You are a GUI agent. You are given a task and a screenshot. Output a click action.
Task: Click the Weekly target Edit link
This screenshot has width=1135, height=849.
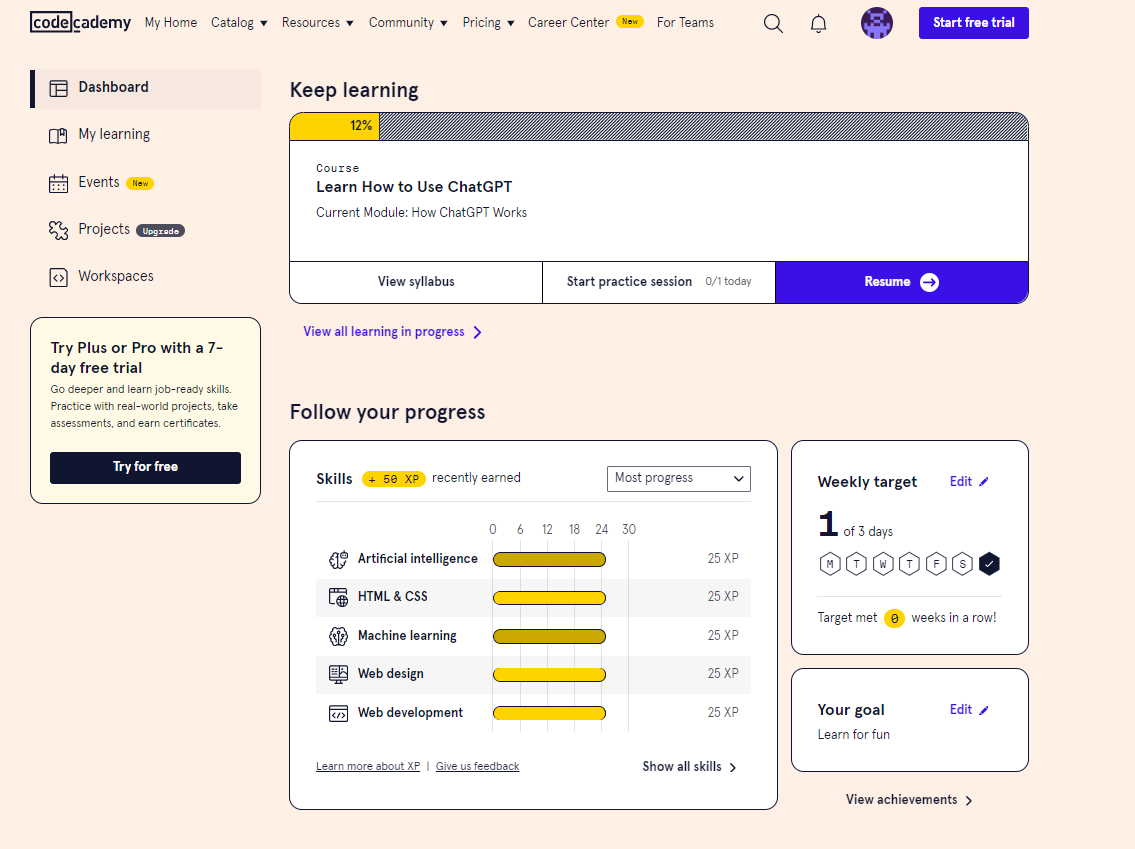coord(961,482)
